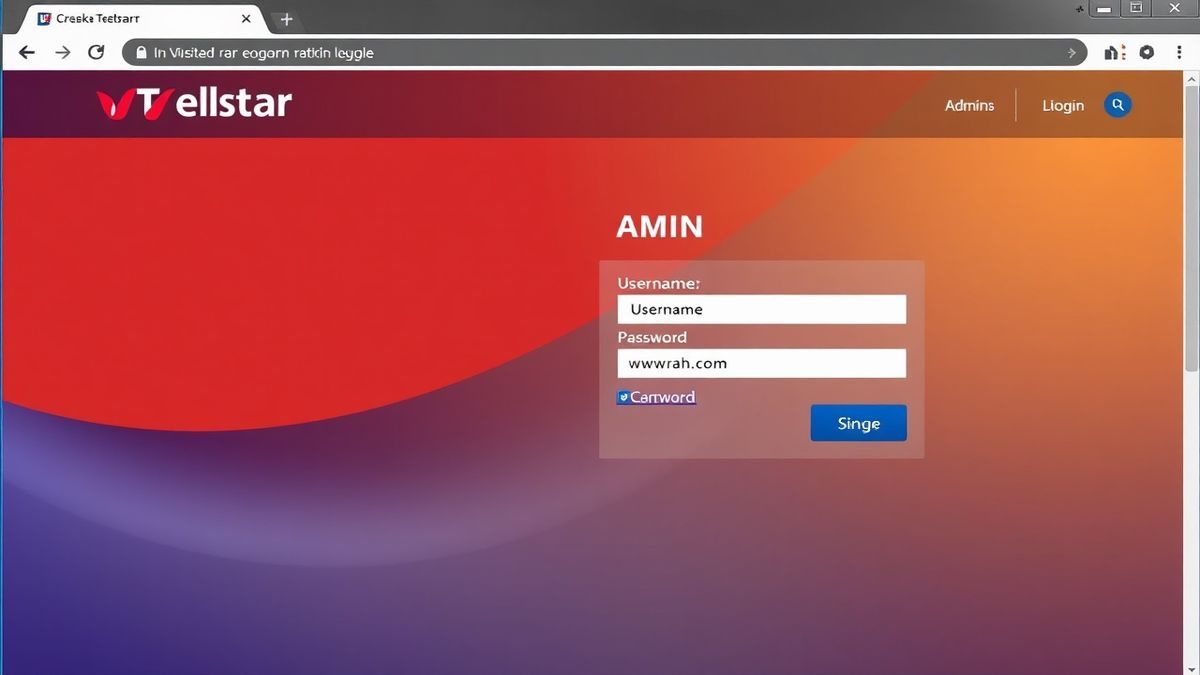The height and width of the screenshot is (675, 1200).
Task: Open the browser three-dot menu
Action: point(1178,52)
